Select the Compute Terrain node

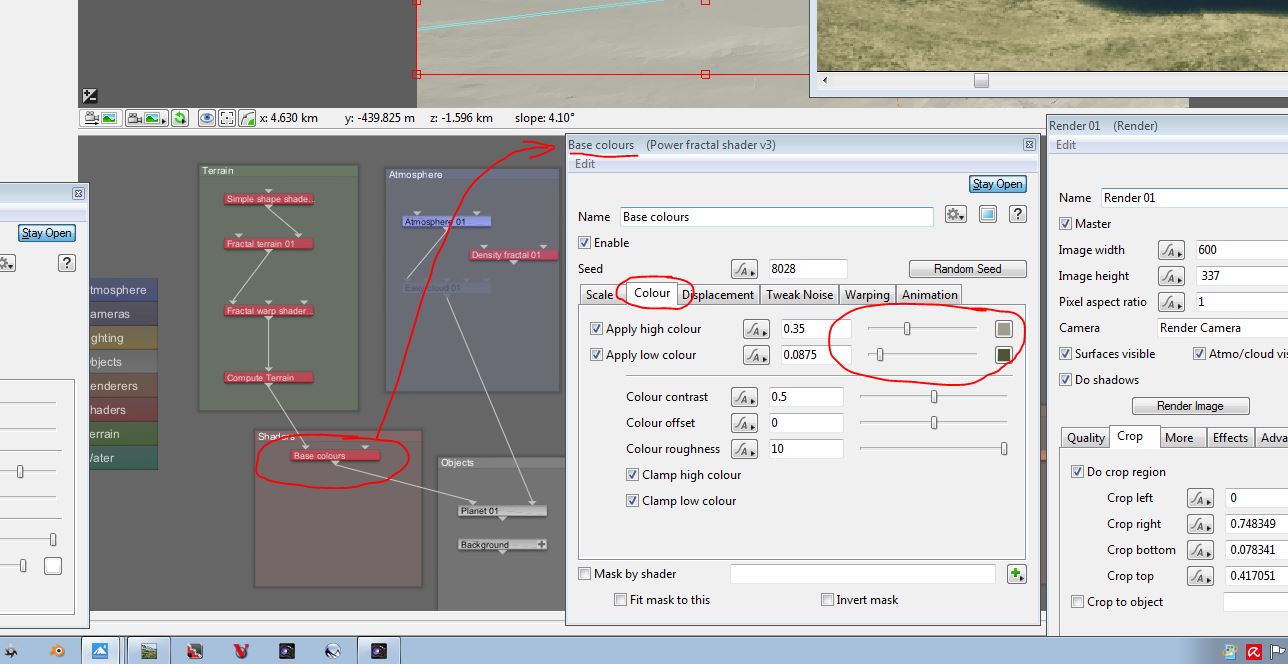[269, 378]
